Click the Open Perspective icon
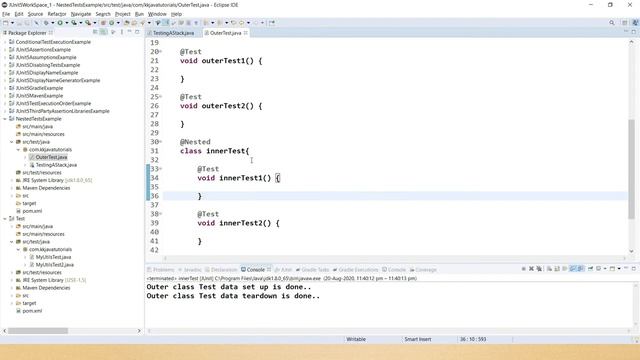This screenshot has height=360, width=640. (624, 23)
